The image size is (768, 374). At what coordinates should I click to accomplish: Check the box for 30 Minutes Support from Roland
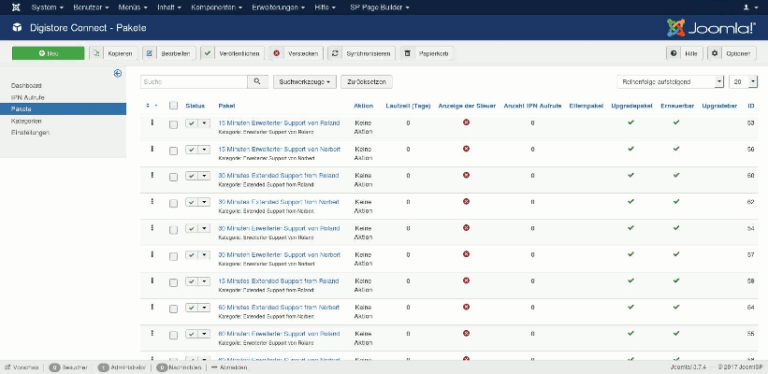pyautogui.click(x=173, y=177)
